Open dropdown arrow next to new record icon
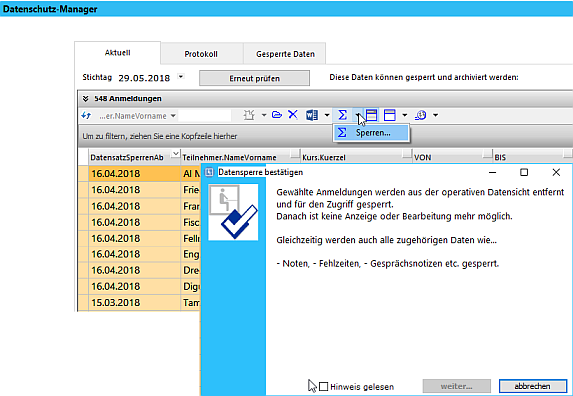The height and width of the screenshot is (396, 573). [264, 115]
